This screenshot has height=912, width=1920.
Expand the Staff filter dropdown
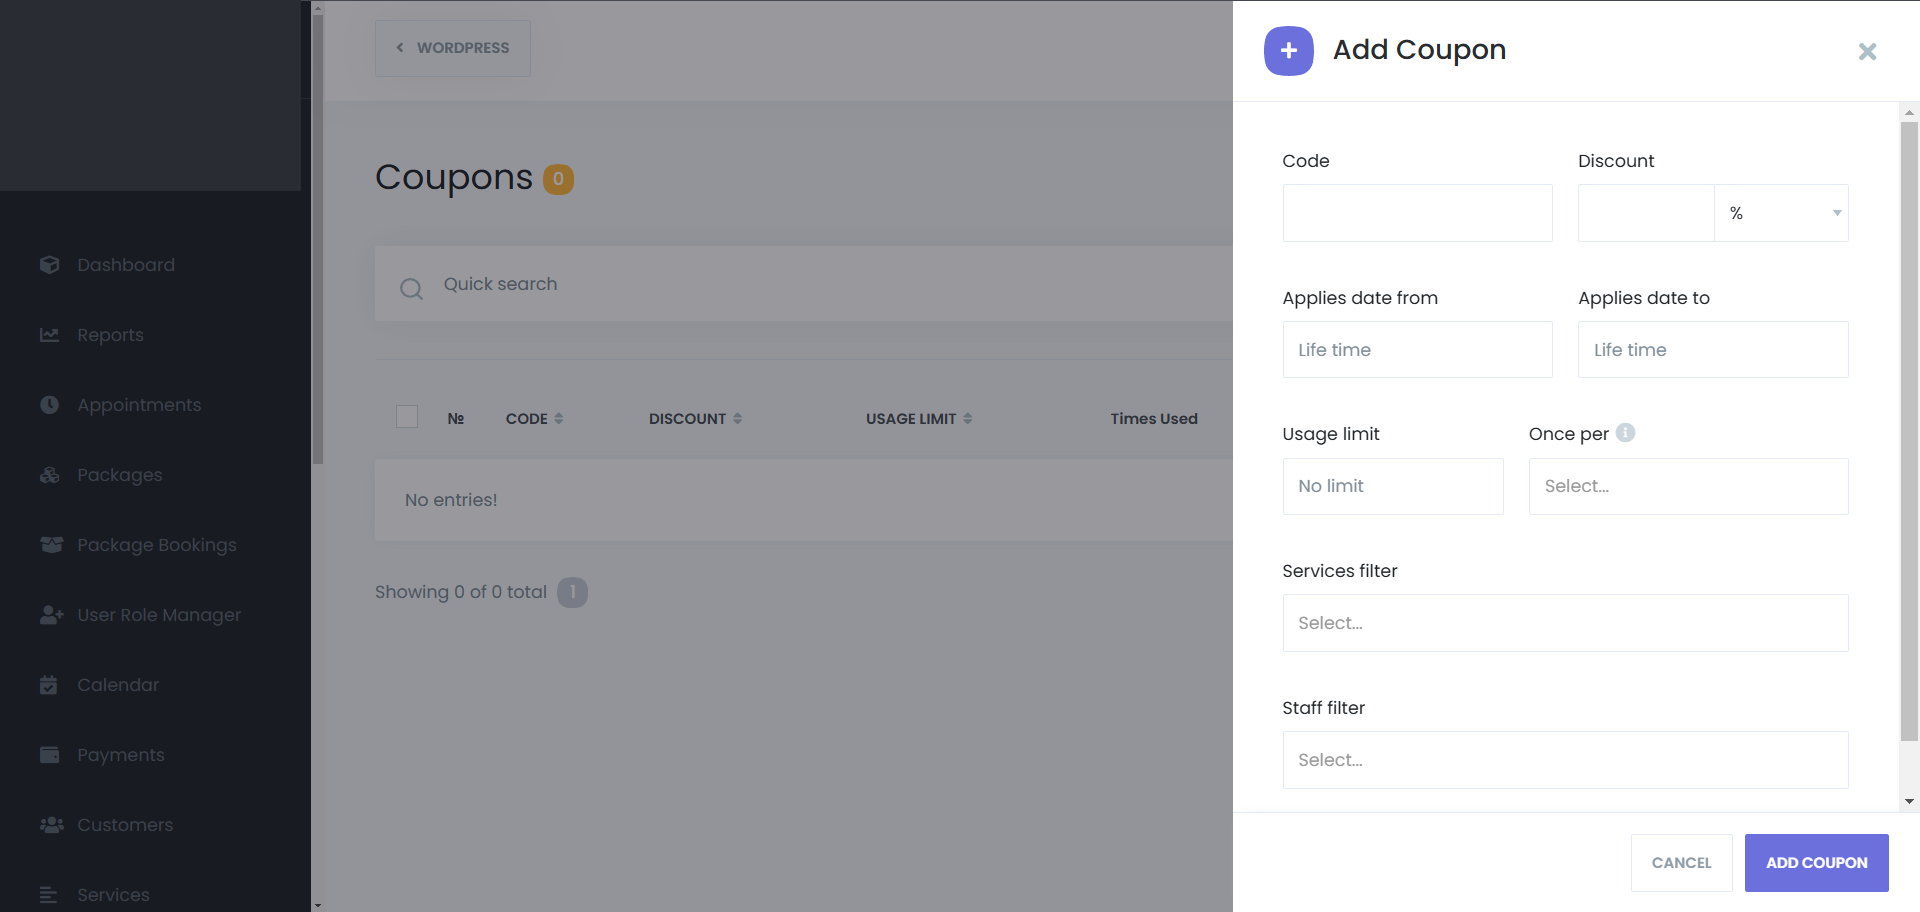coord(1565,760)
